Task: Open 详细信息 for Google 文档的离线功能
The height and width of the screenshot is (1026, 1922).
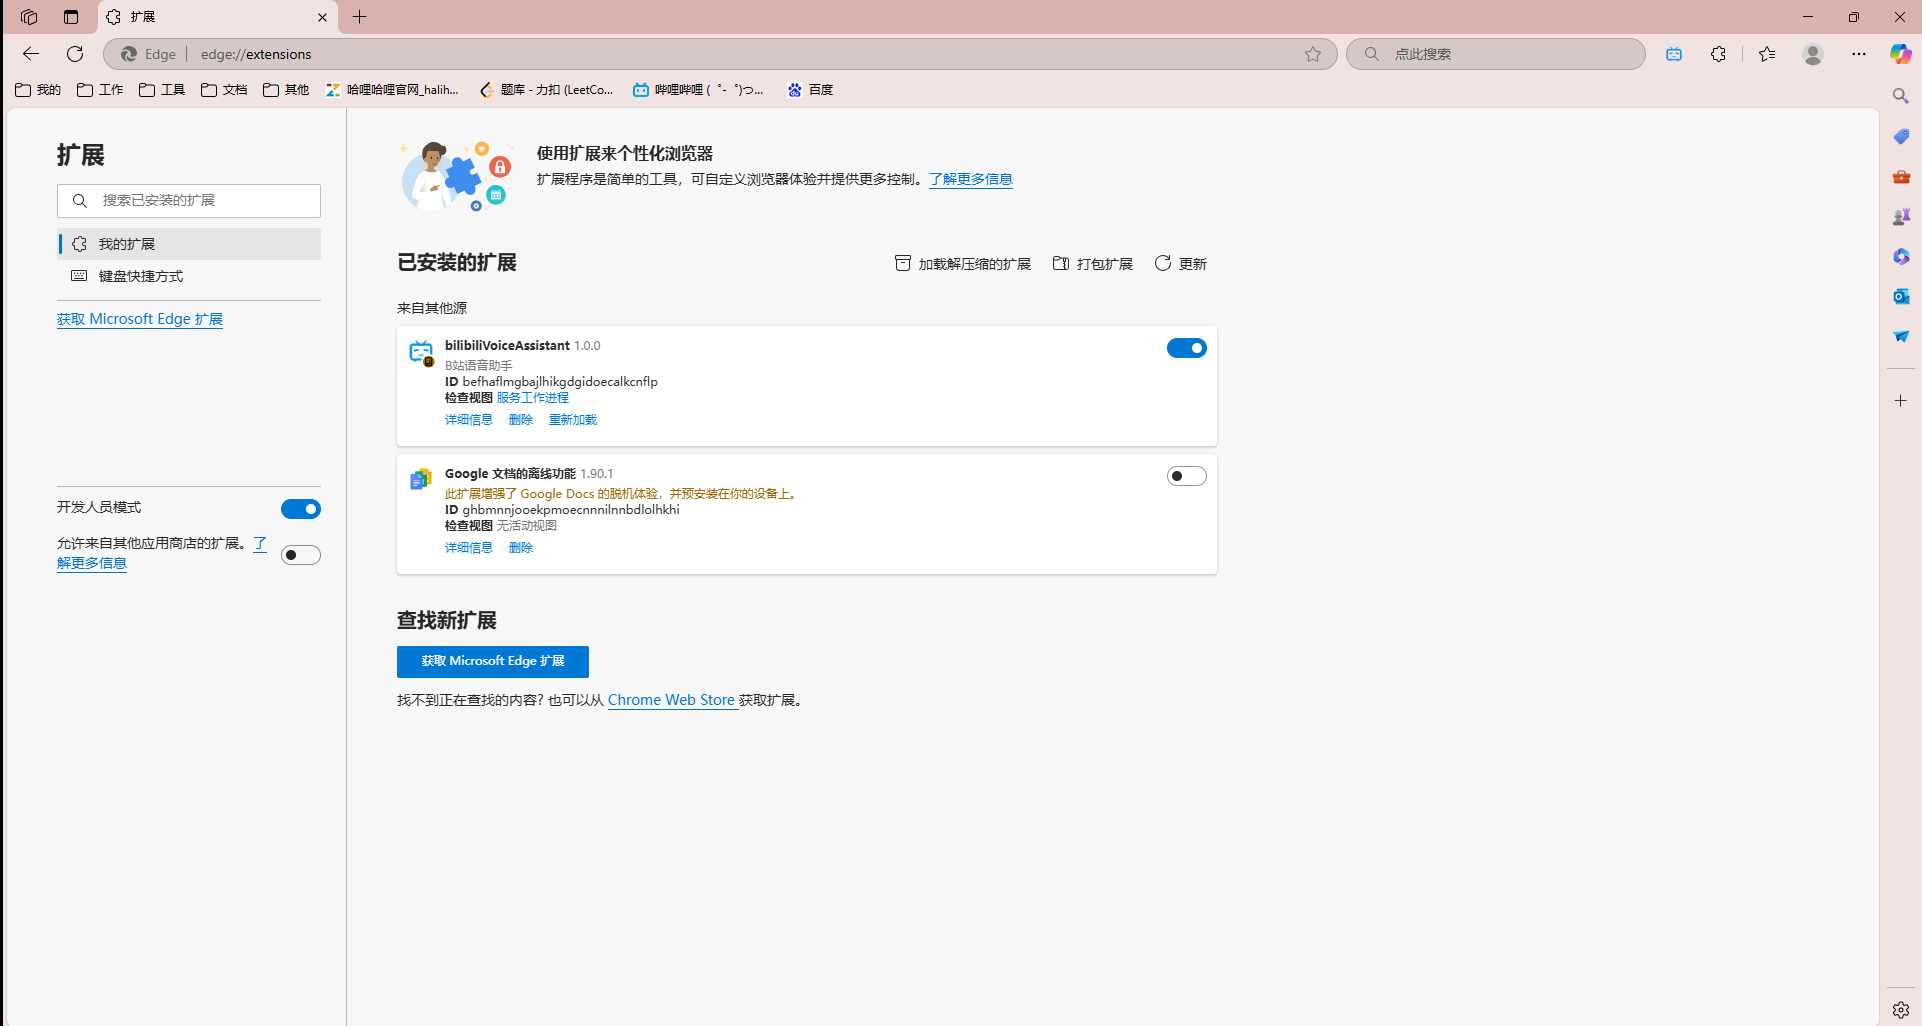Action: (x=469, y=548)
